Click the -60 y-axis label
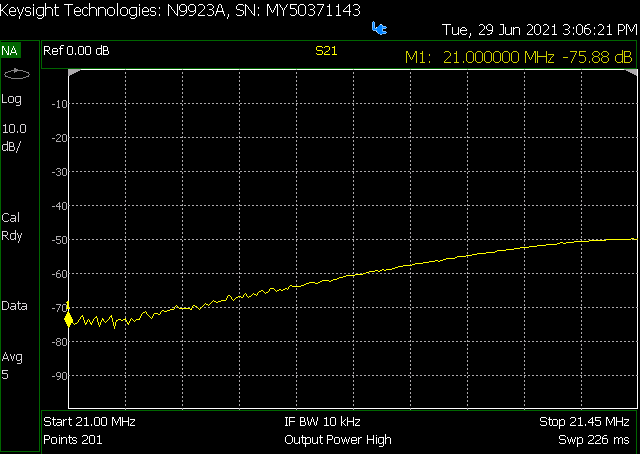The height and width of the screenshot is (454, 640). 59,274
